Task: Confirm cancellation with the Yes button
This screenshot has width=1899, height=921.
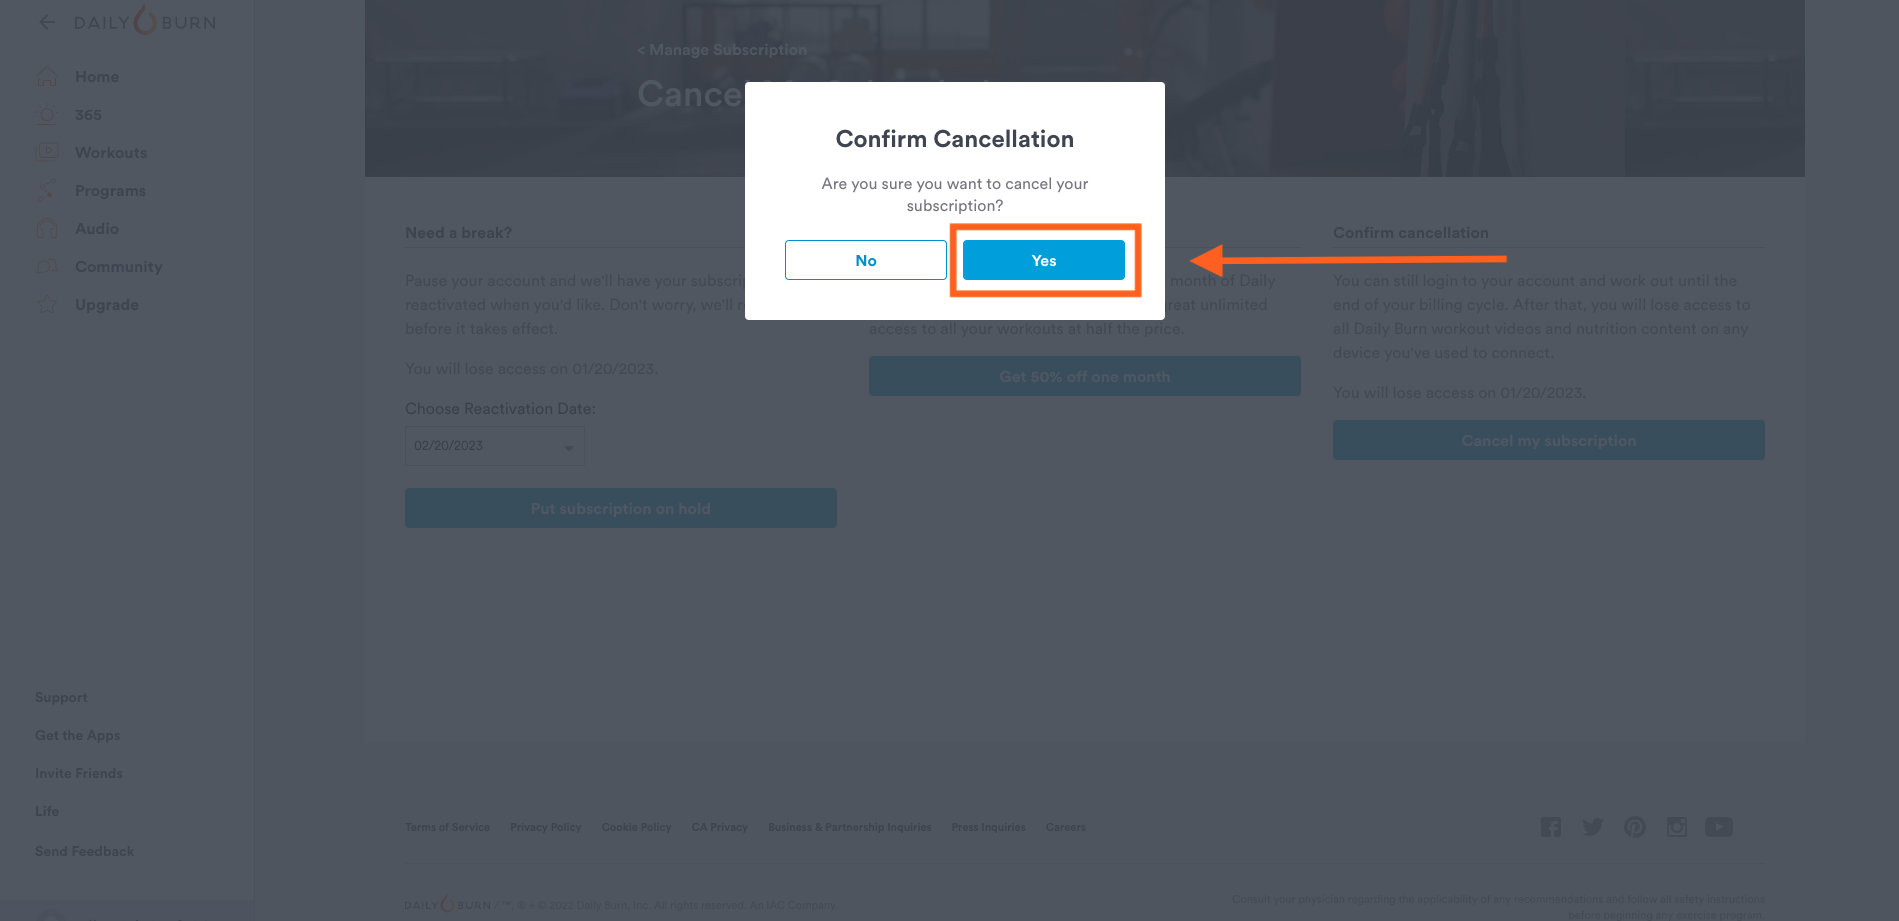Action: click(1044, 260)
